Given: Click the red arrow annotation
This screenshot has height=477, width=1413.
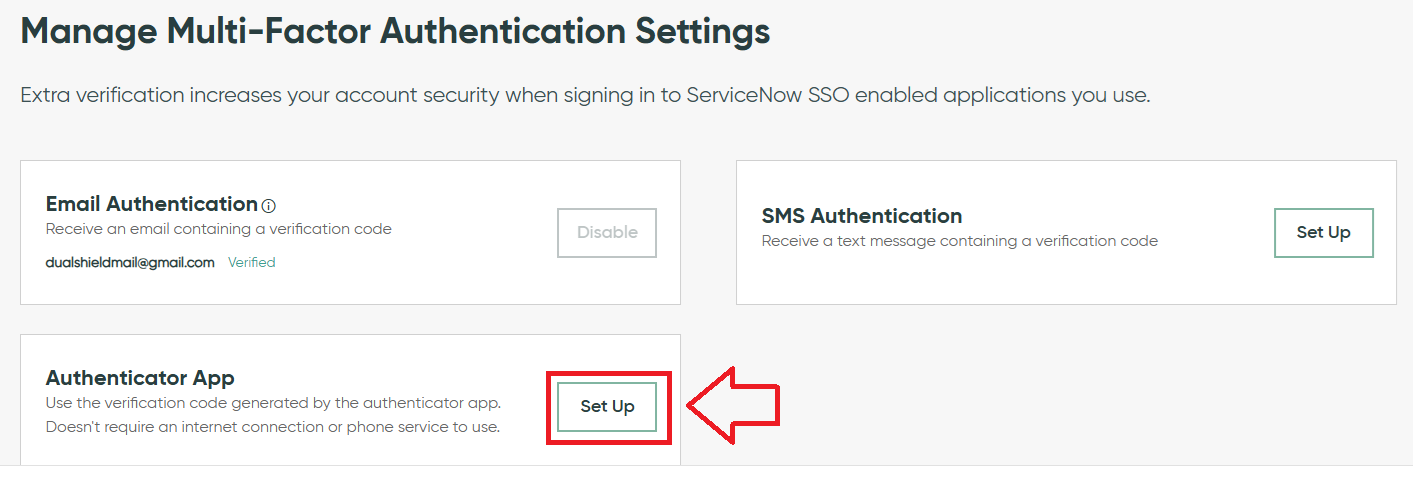Looking at the screenshot, I should pos(733,406).
